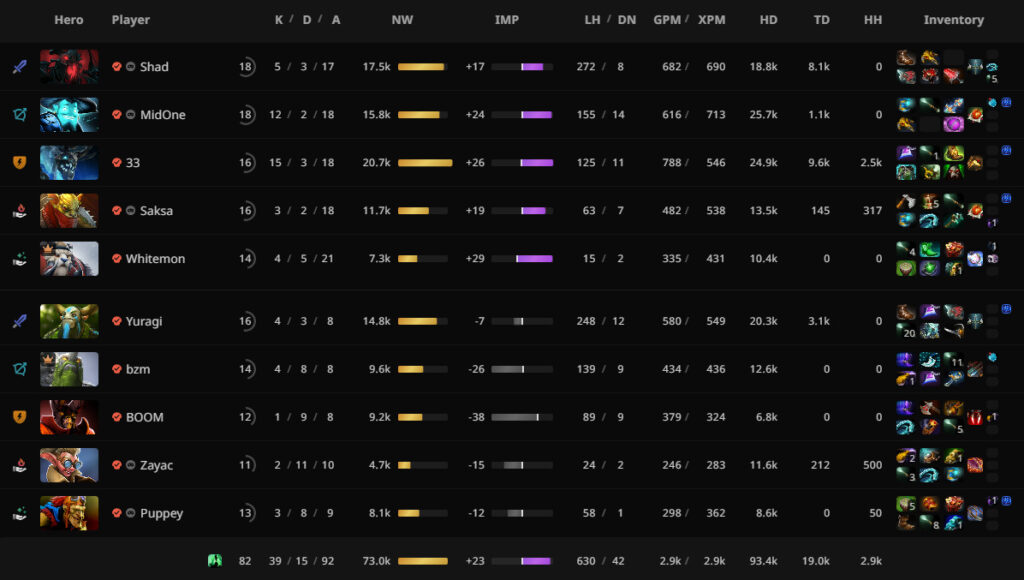Open Puppey's hero portrait

click(69, 513)
